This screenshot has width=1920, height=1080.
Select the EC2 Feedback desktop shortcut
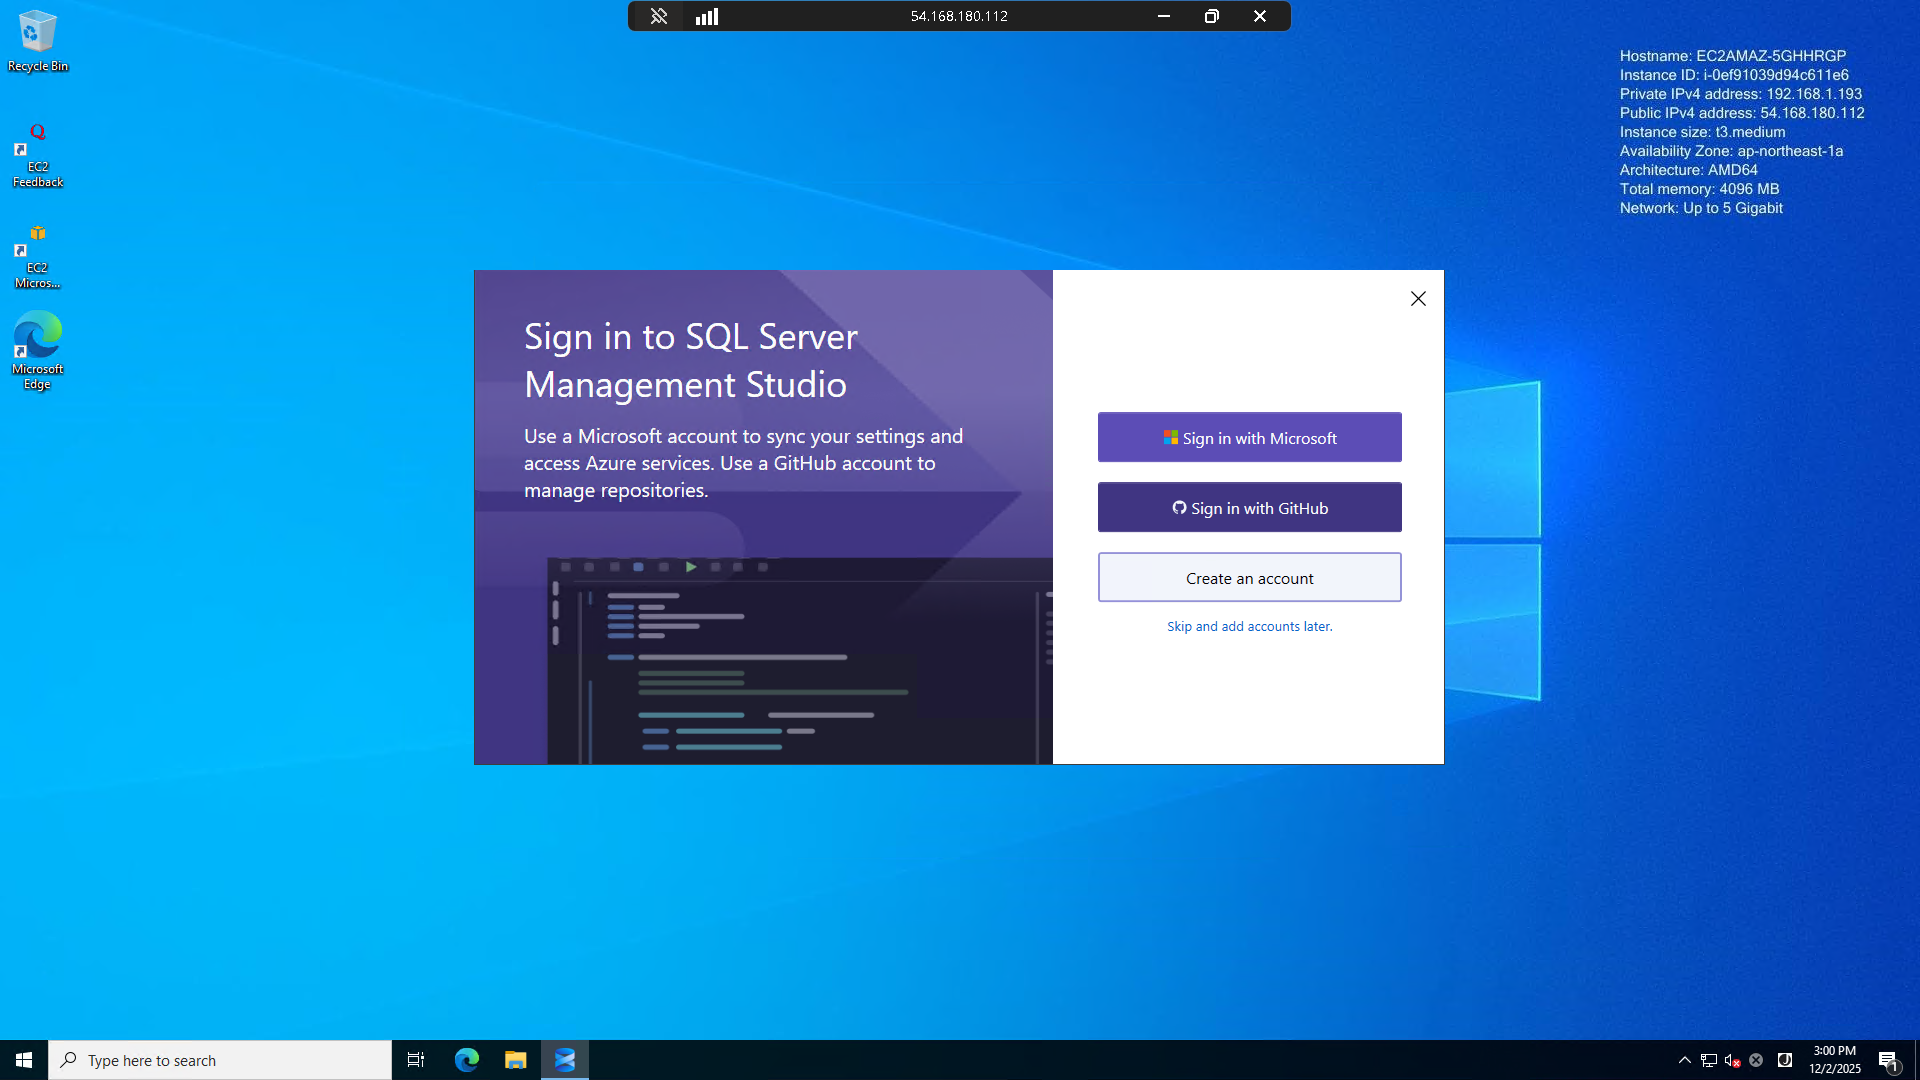(x=37, y=155)
